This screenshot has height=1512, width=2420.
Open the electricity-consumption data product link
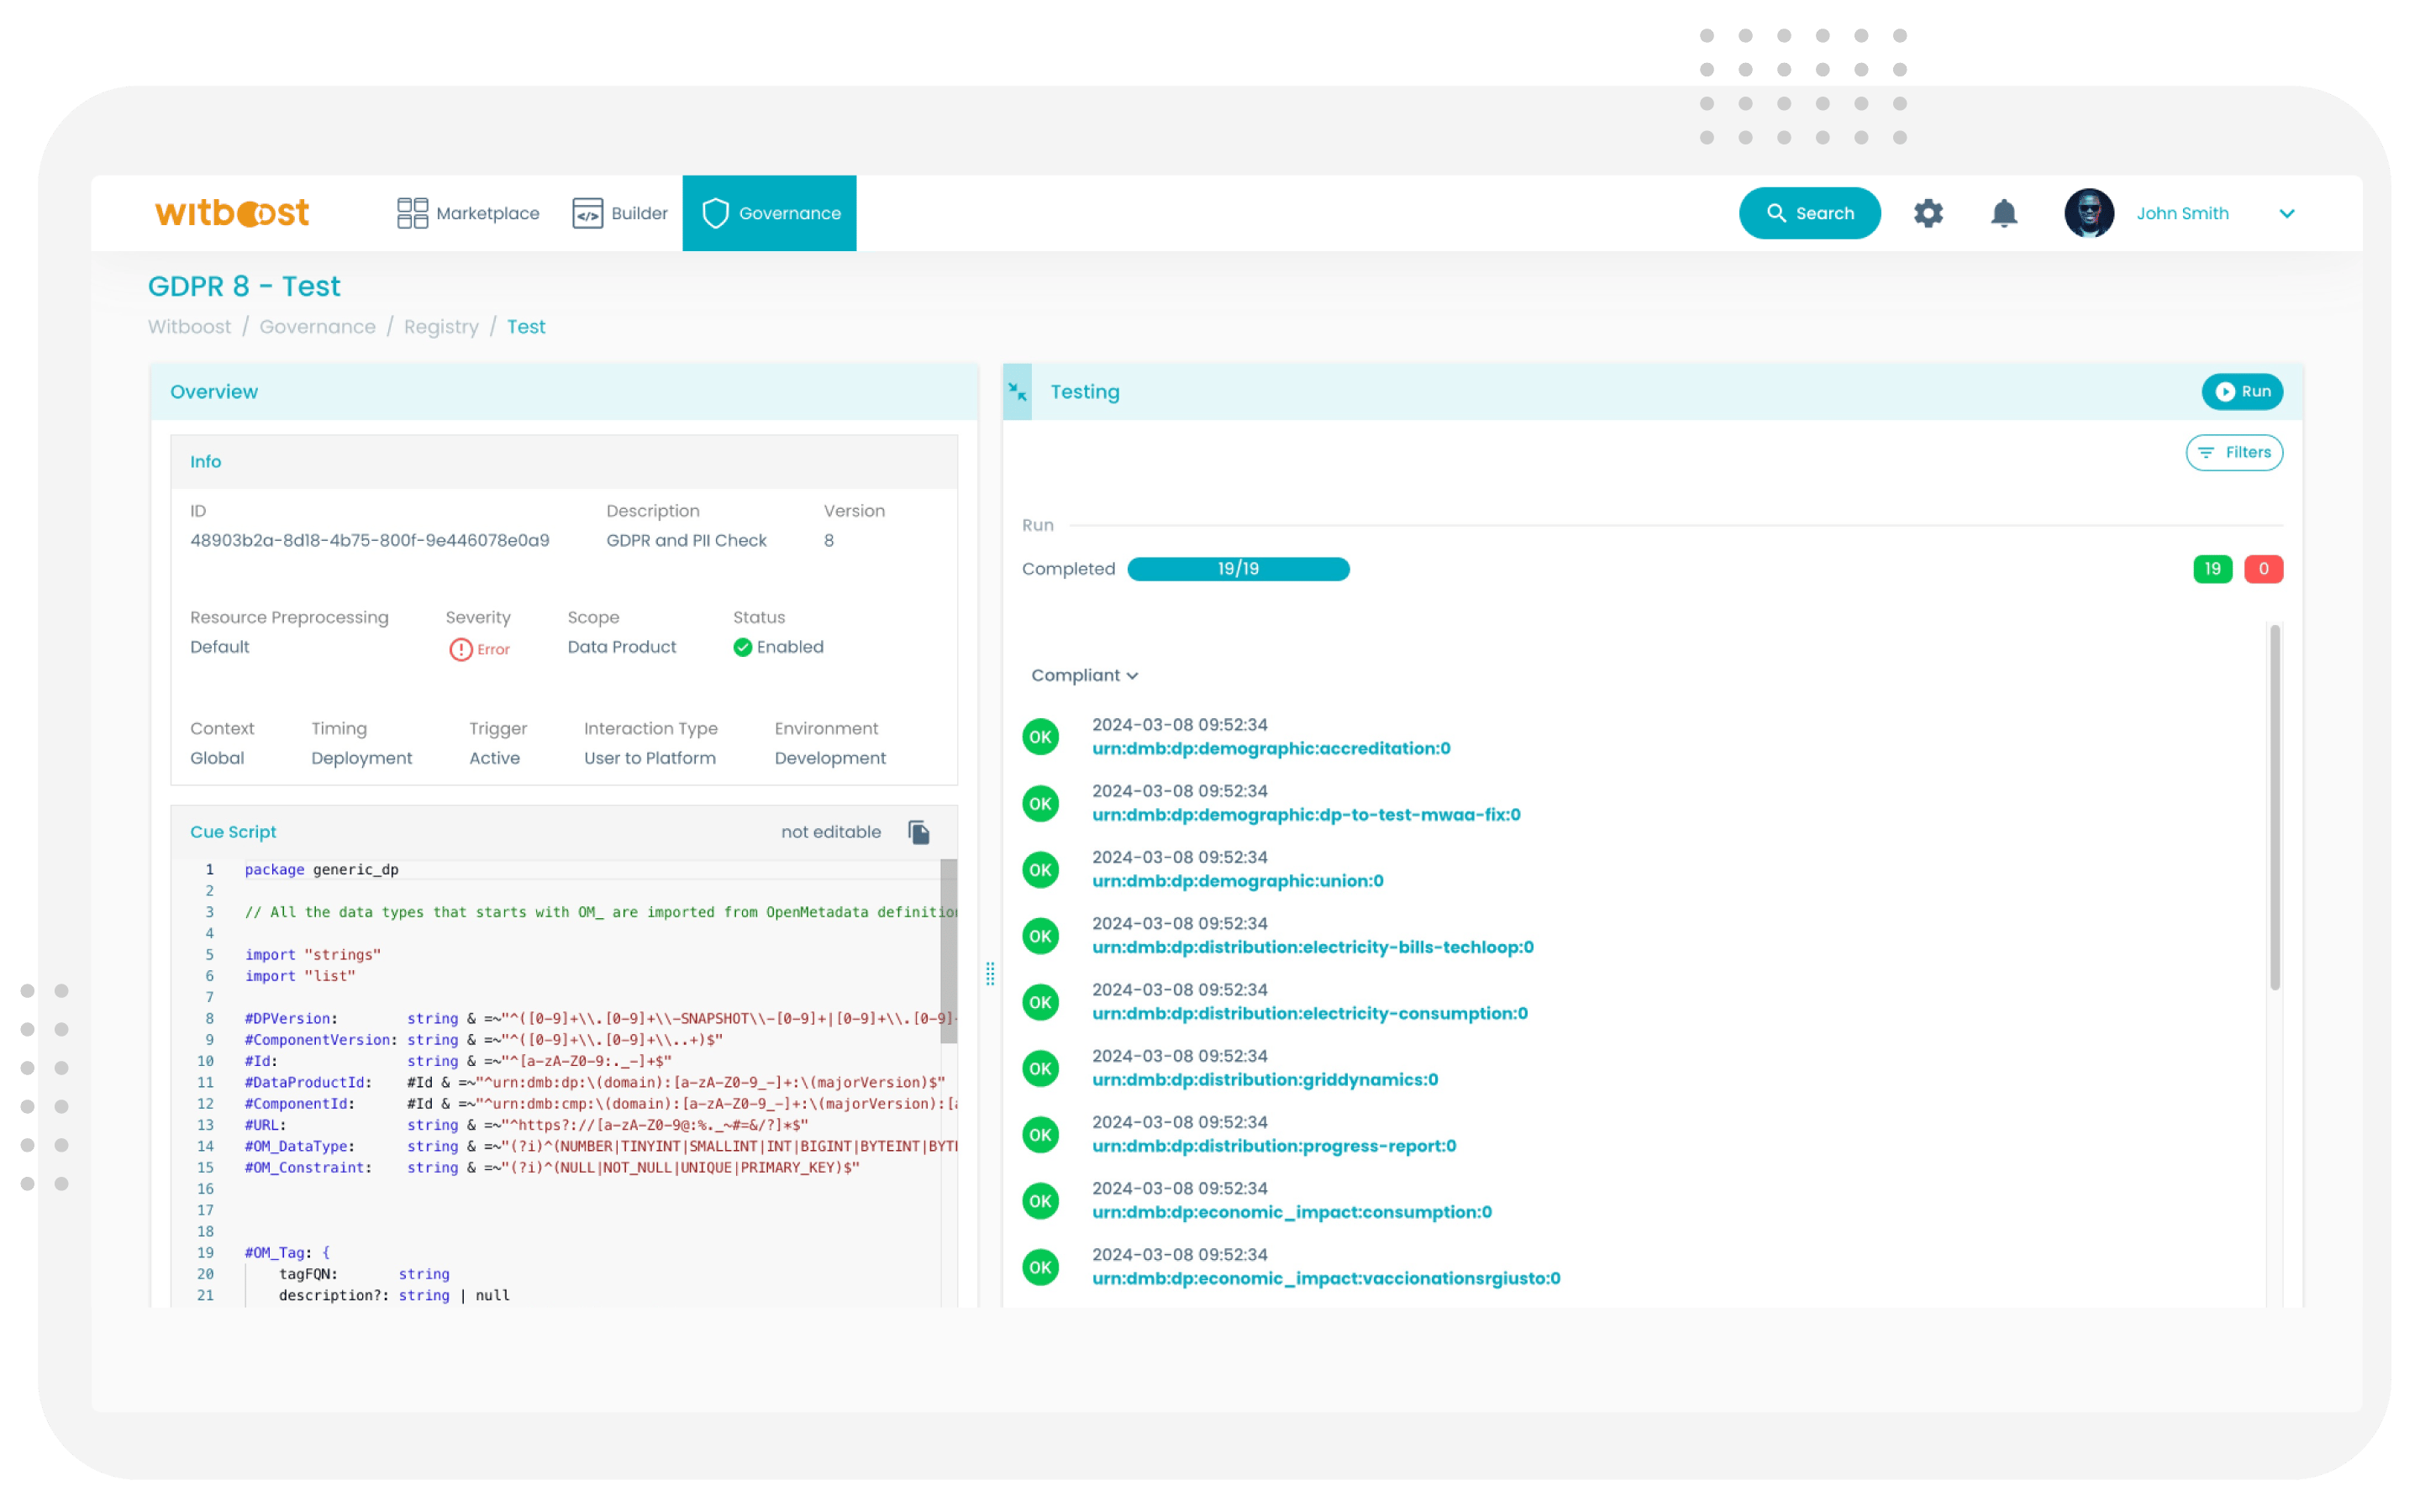[x=1310, y=1013]
